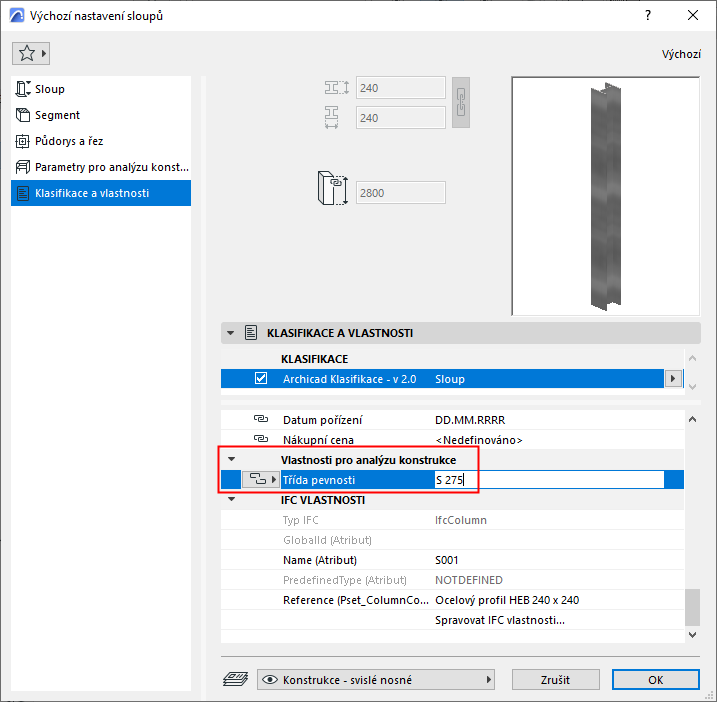Click Ocelový profil HEB 240 x 240
This screenshot has height=702, width=717.
[x=507, y=600]
